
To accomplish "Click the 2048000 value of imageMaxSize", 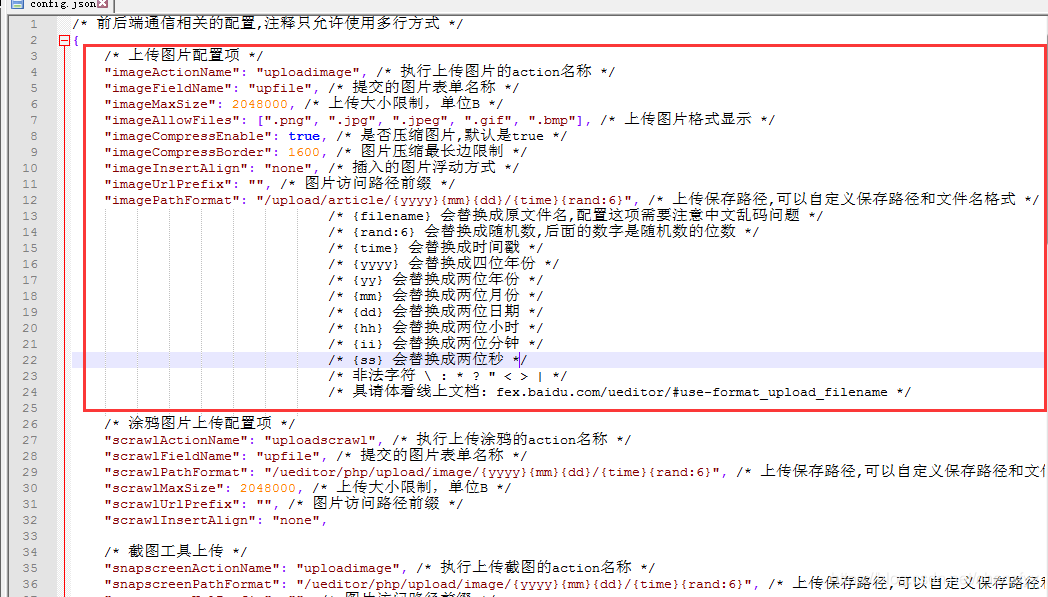I will click(x=260, y=104).
